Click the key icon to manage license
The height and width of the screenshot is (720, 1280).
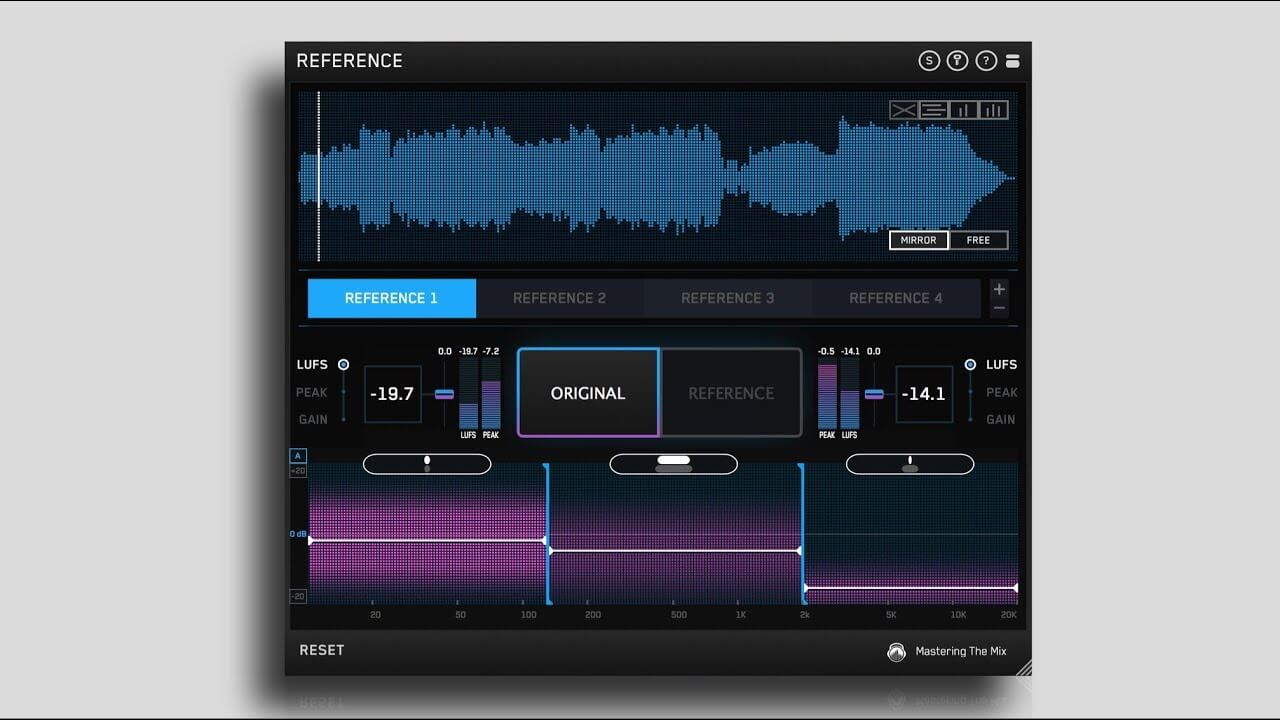(957, 60)
